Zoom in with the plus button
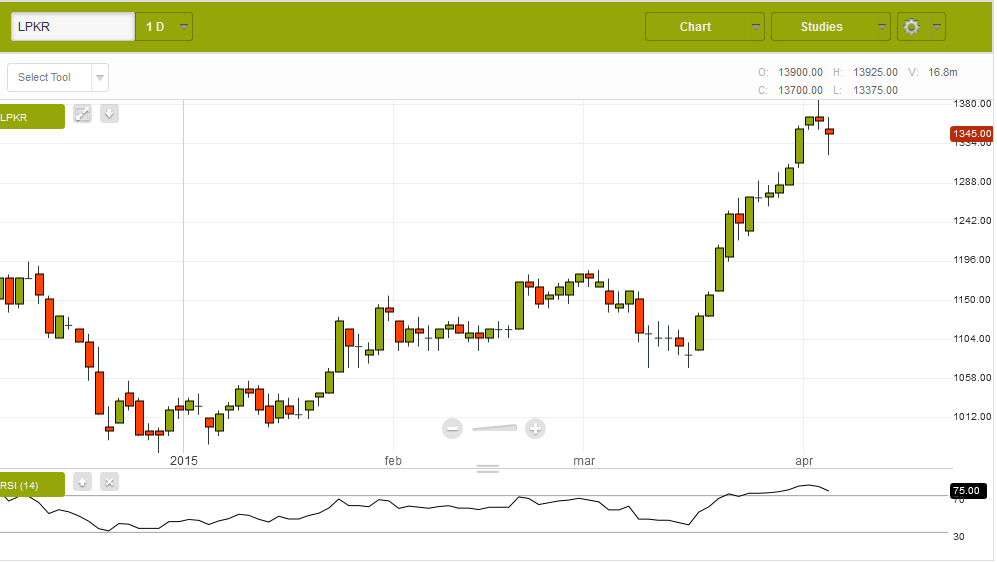Viewport: 997px width, 563px height. (535, 429)
